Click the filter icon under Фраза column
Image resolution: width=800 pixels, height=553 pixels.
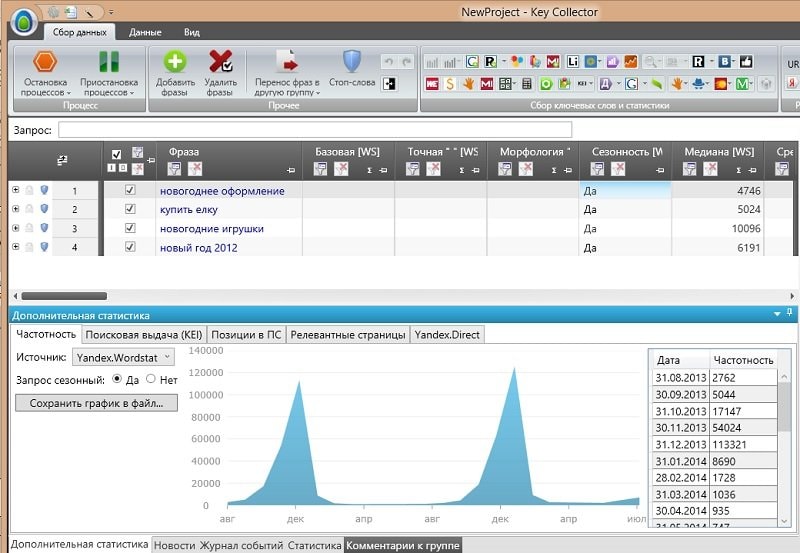tap(174, 169)
